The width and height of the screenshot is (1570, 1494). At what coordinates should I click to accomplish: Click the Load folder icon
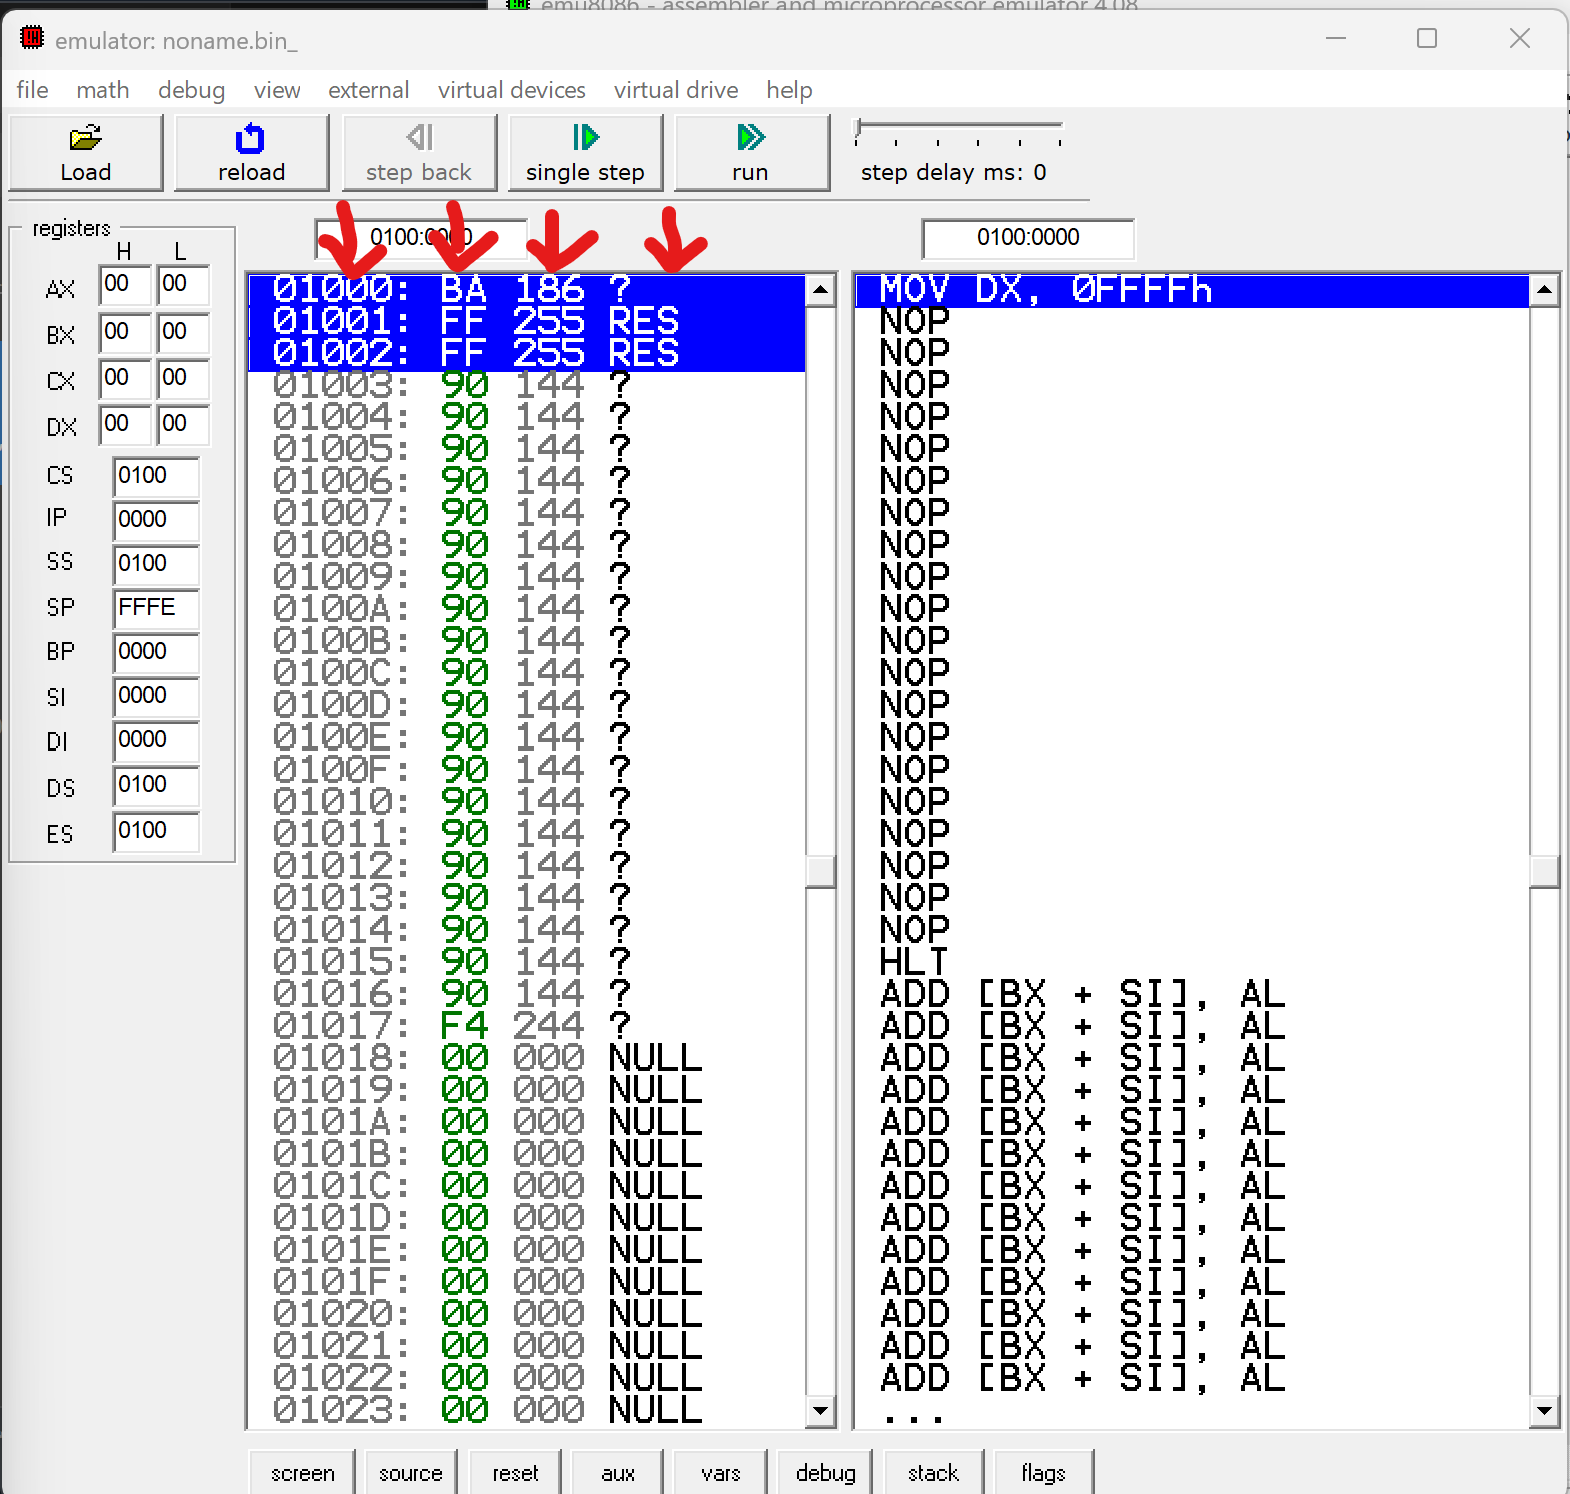[85, 137]
